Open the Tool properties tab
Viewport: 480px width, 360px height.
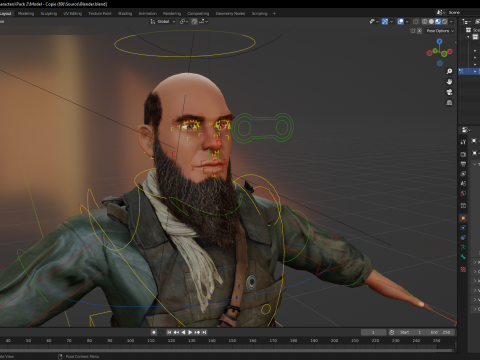[x=463, y=142]
